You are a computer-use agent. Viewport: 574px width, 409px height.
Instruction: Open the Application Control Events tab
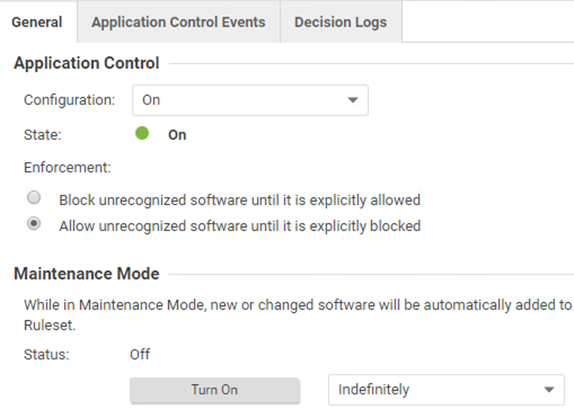(x=179, y=22)
